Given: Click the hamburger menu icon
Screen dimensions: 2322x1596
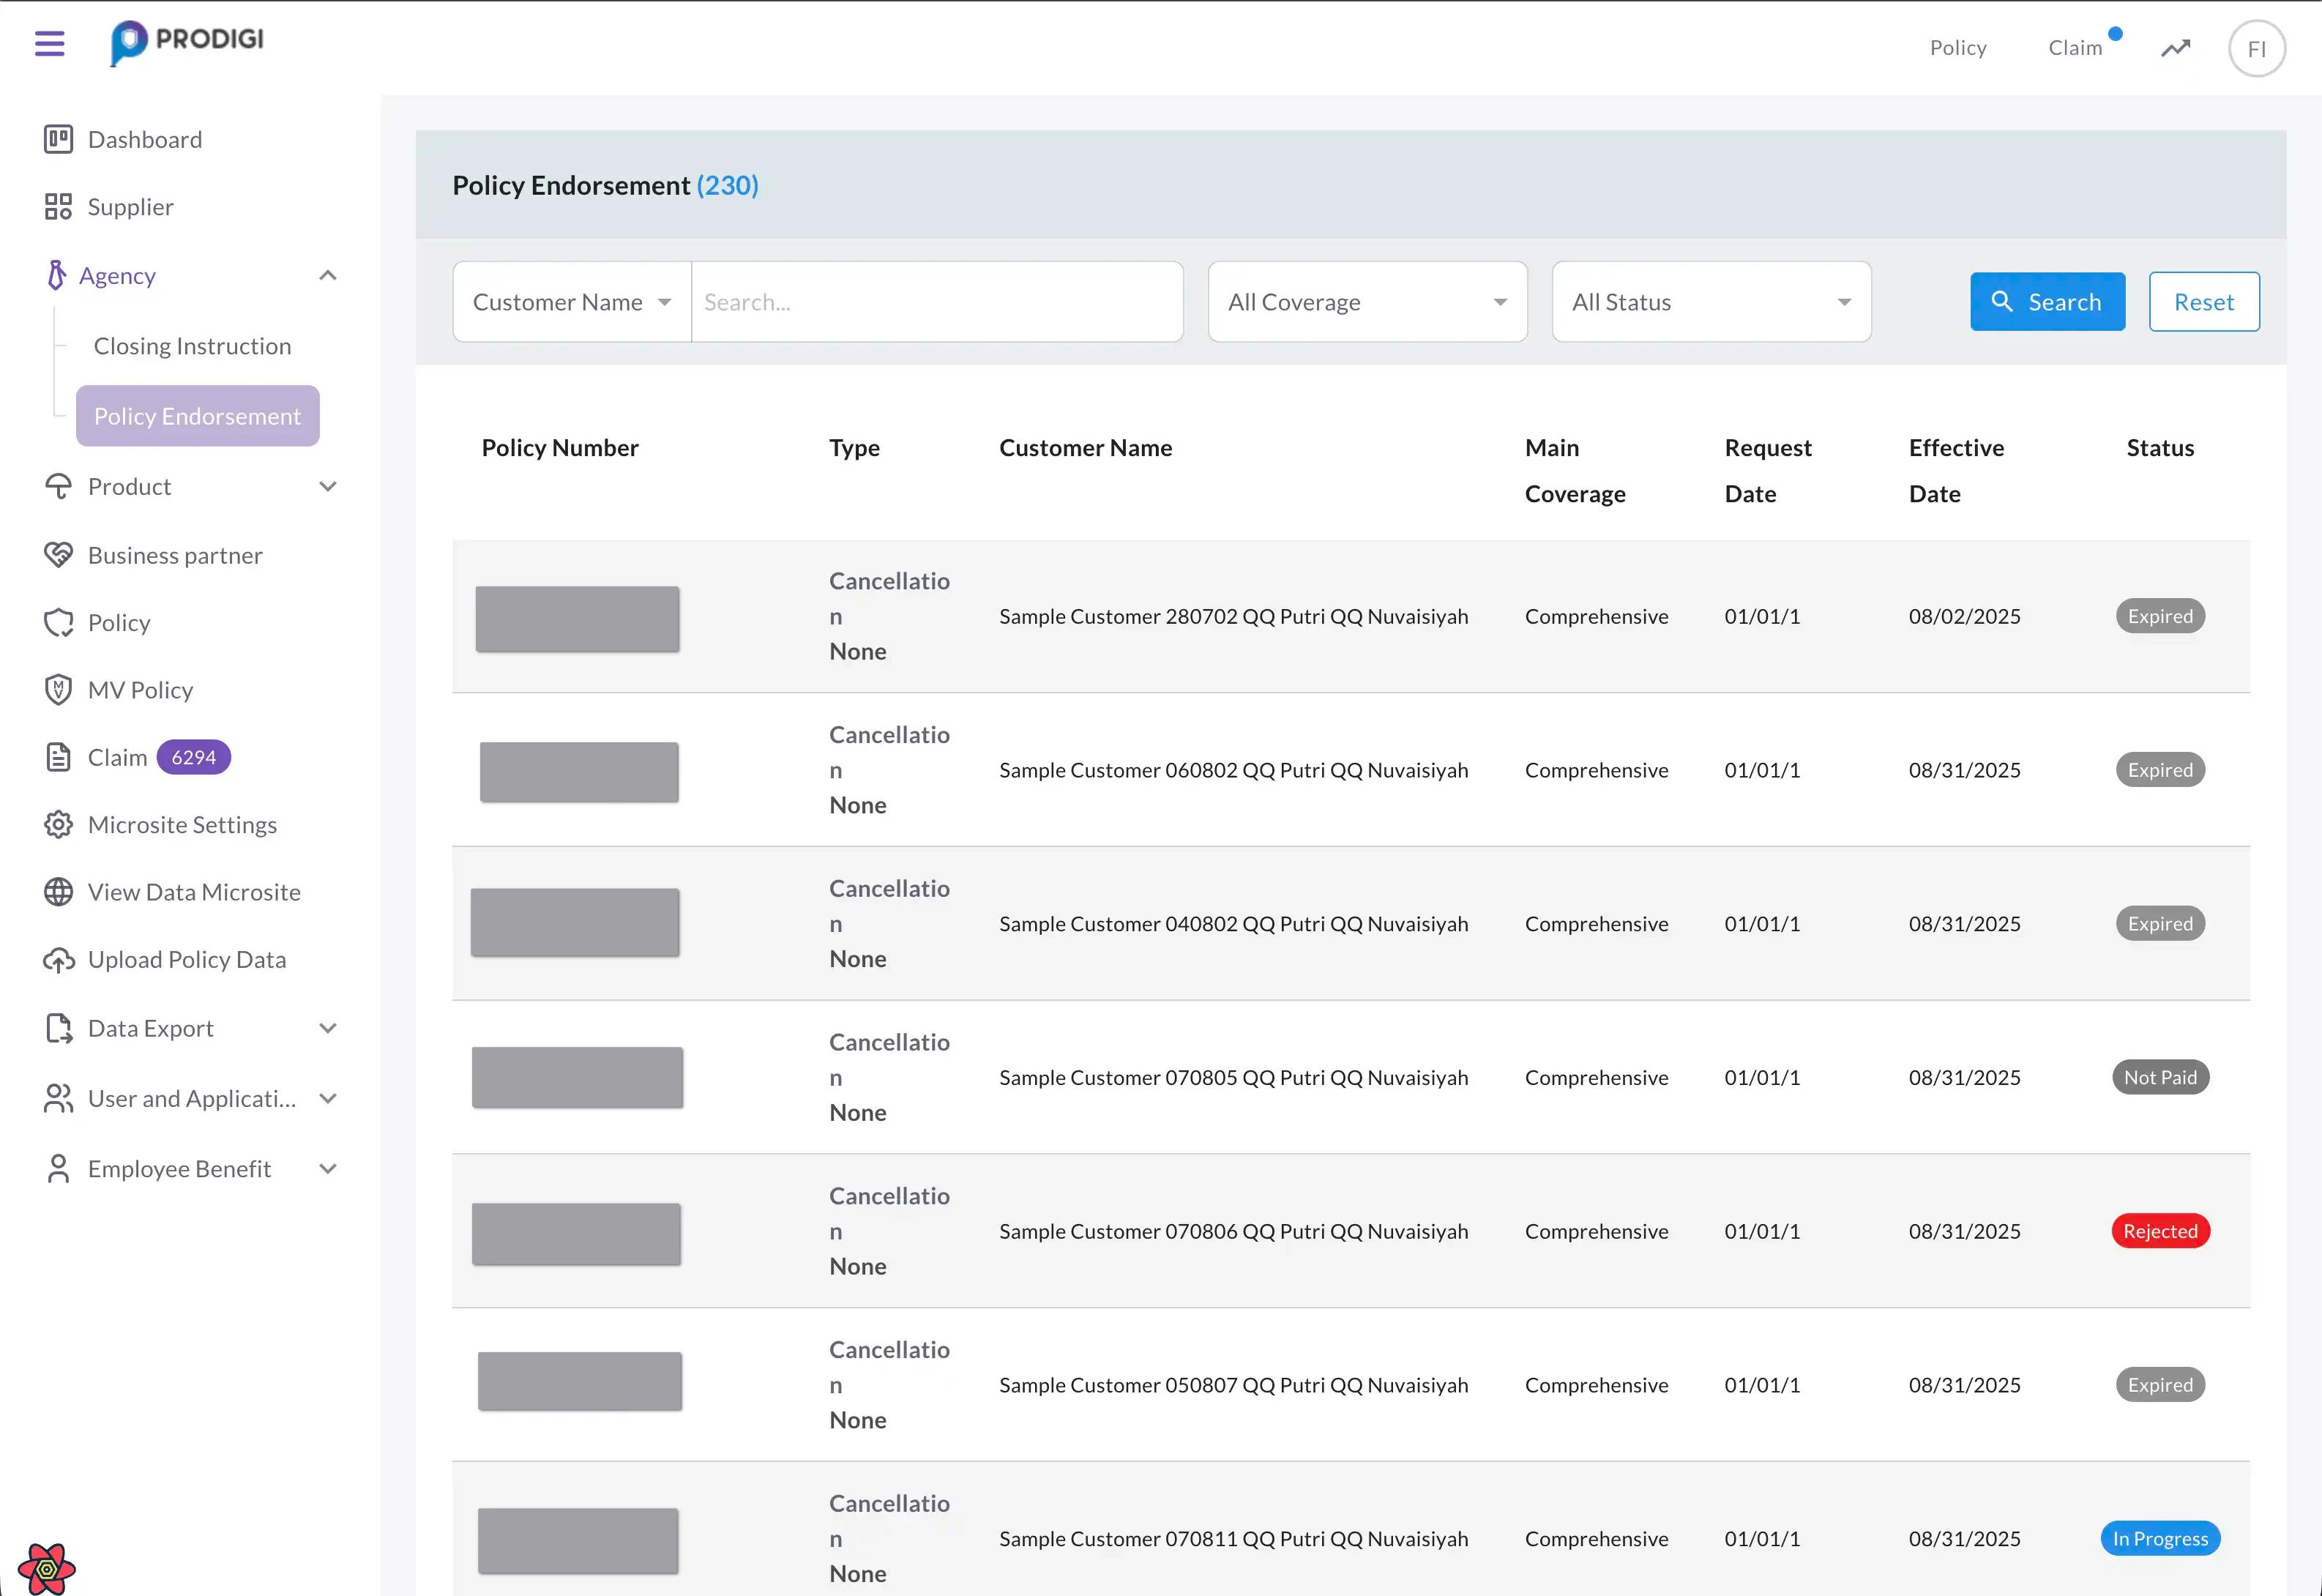Looking at the screenshot, I should point(49,43).
